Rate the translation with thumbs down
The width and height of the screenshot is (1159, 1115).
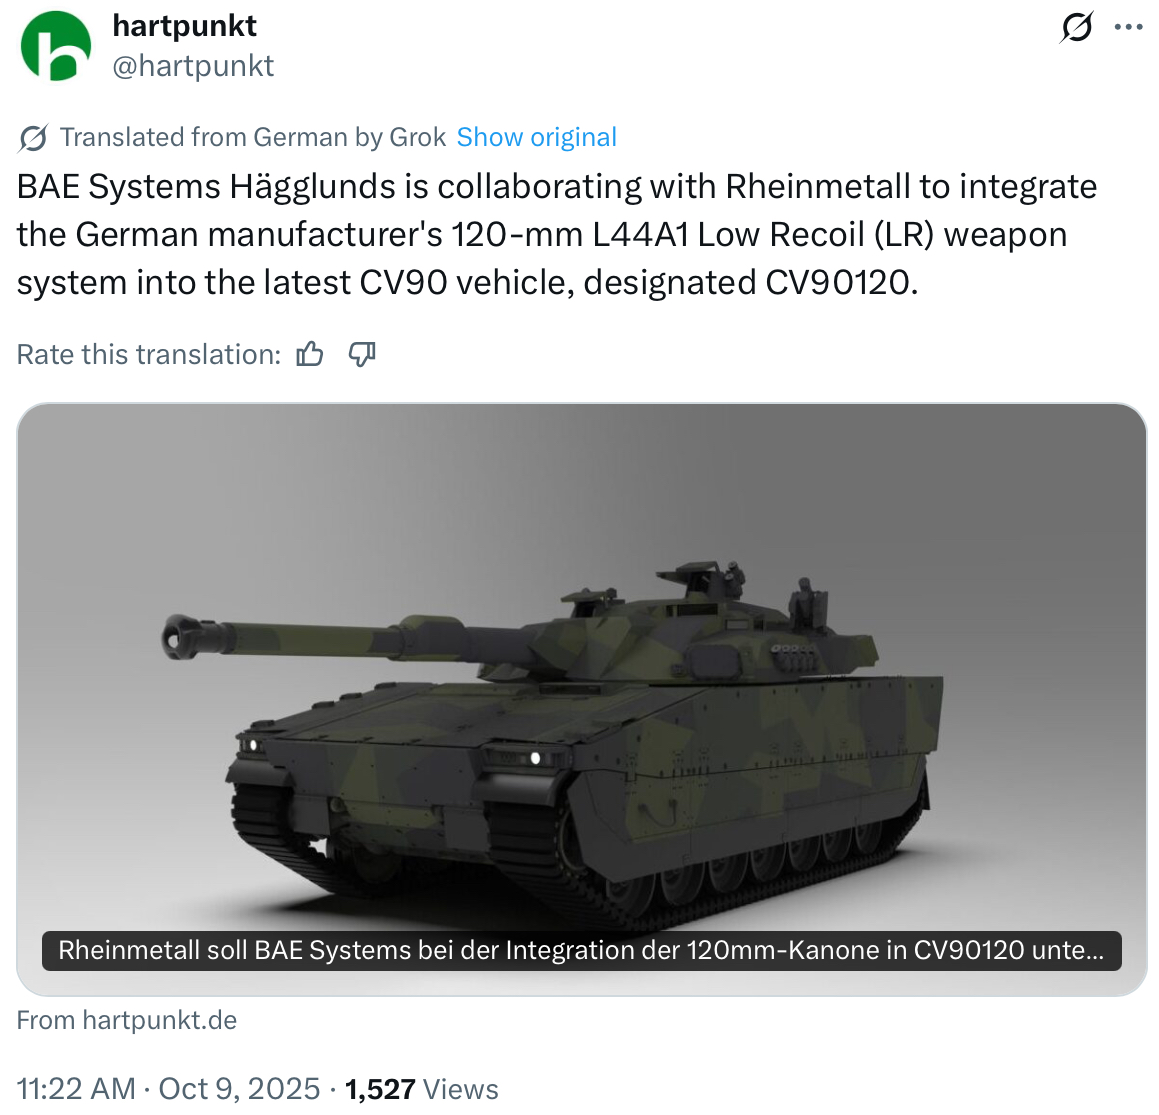click(x=361, y=354)
